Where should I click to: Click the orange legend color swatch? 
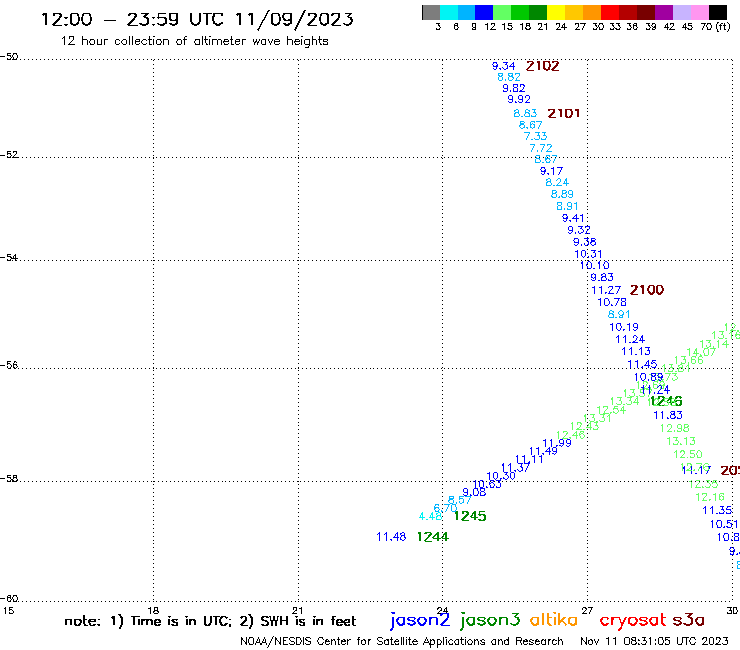pyautogui.click(x=592, y=12)
